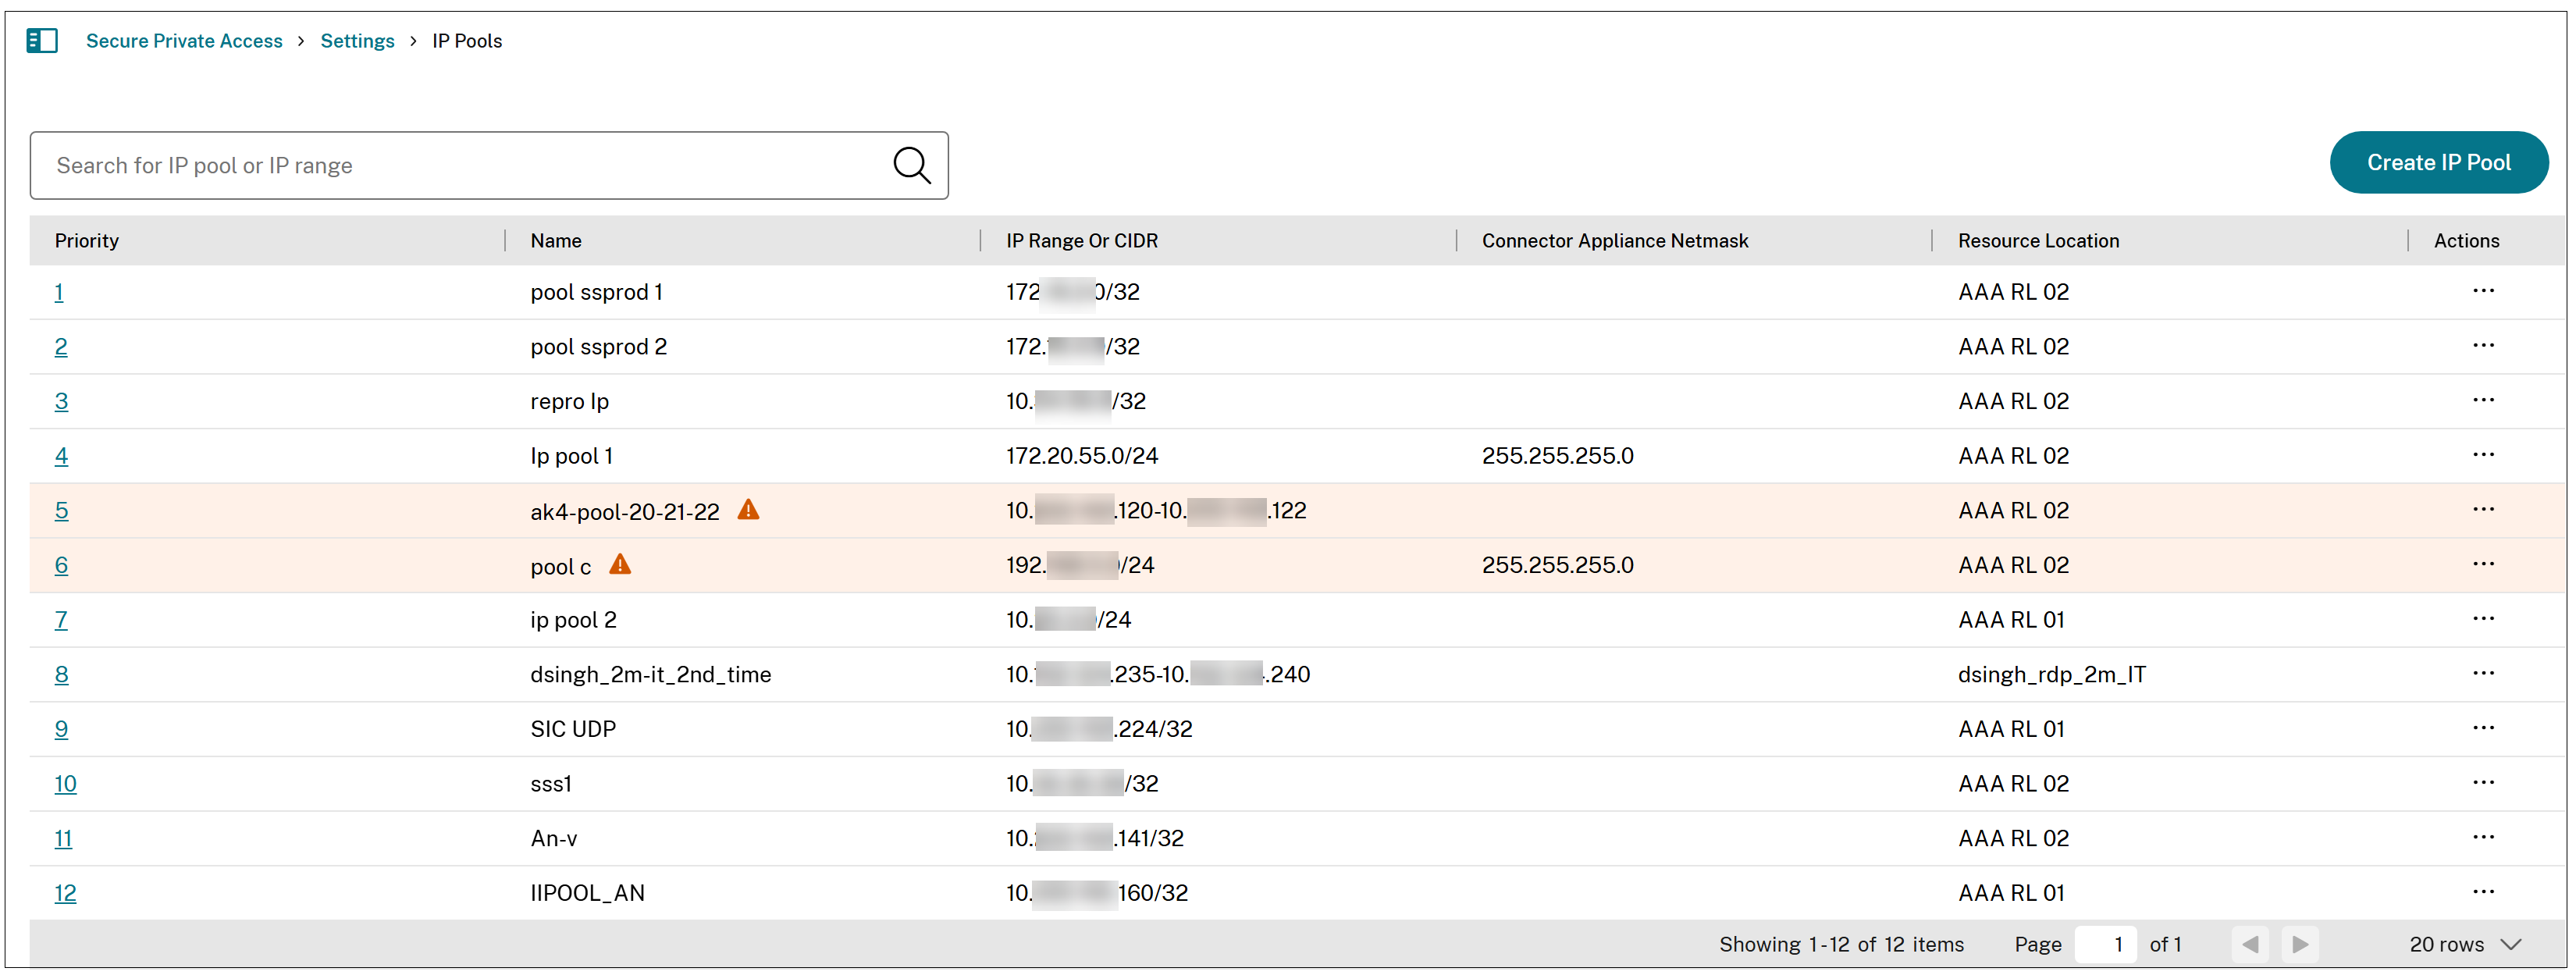The width and height of the screenshot is (2576, 975).
Task: Click warning icon next to ak4-pool-20-21-22
Action: click(748, 510)
